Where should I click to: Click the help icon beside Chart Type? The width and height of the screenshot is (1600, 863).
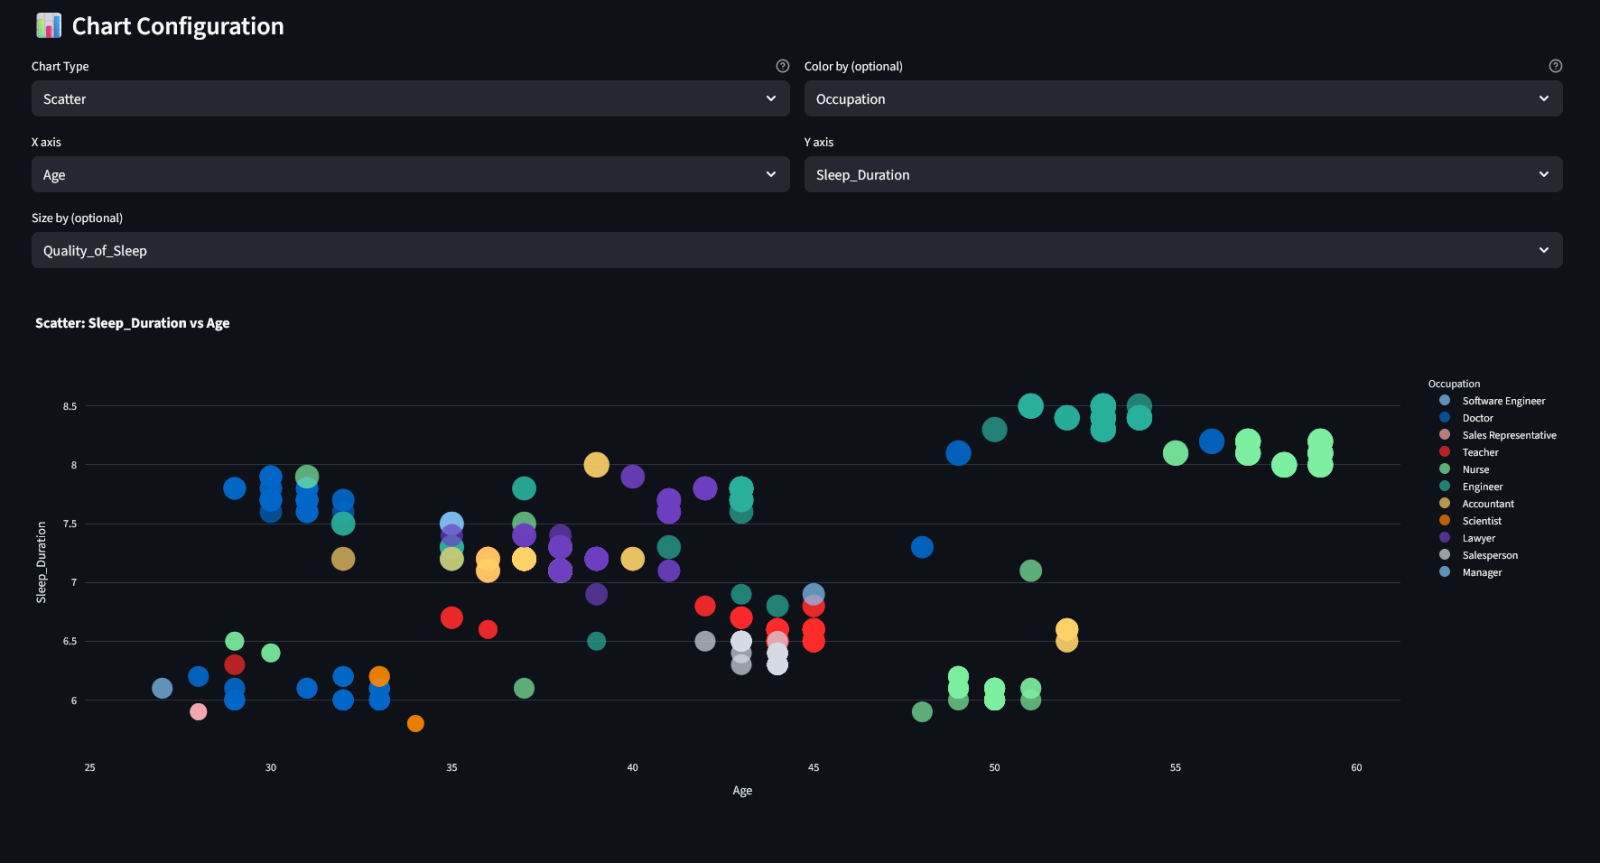pyautogui.click(x=783, y=66)
